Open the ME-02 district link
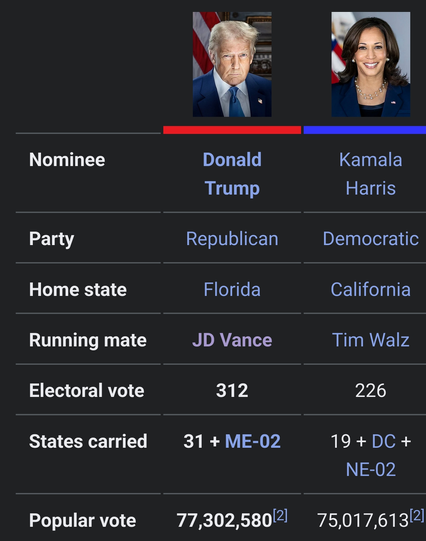The image size is (426, 541). (x=253, y=441)
